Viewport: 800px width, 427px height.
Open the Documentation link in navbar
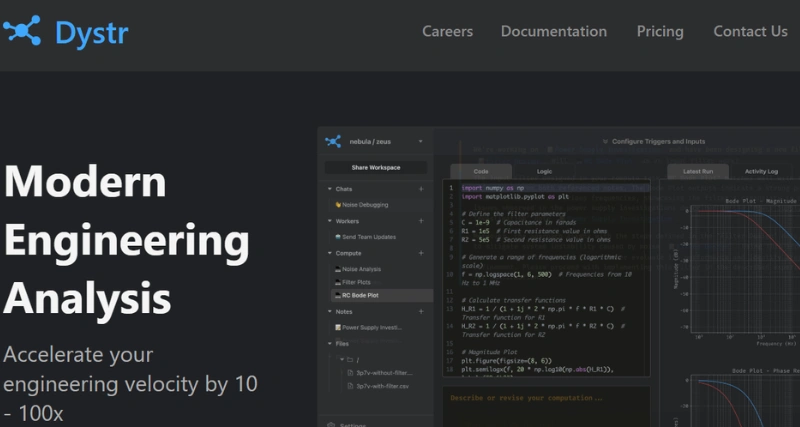point(554,31)
